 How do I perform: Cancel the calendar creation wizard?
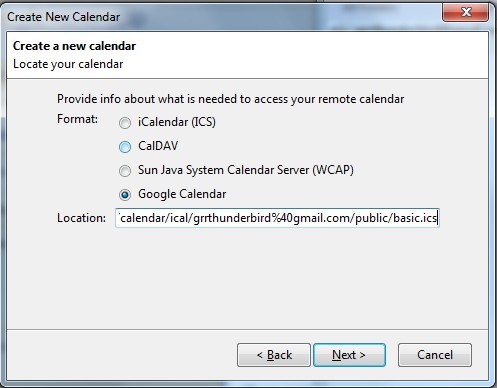pyautogui.click(x=435, y=355)
